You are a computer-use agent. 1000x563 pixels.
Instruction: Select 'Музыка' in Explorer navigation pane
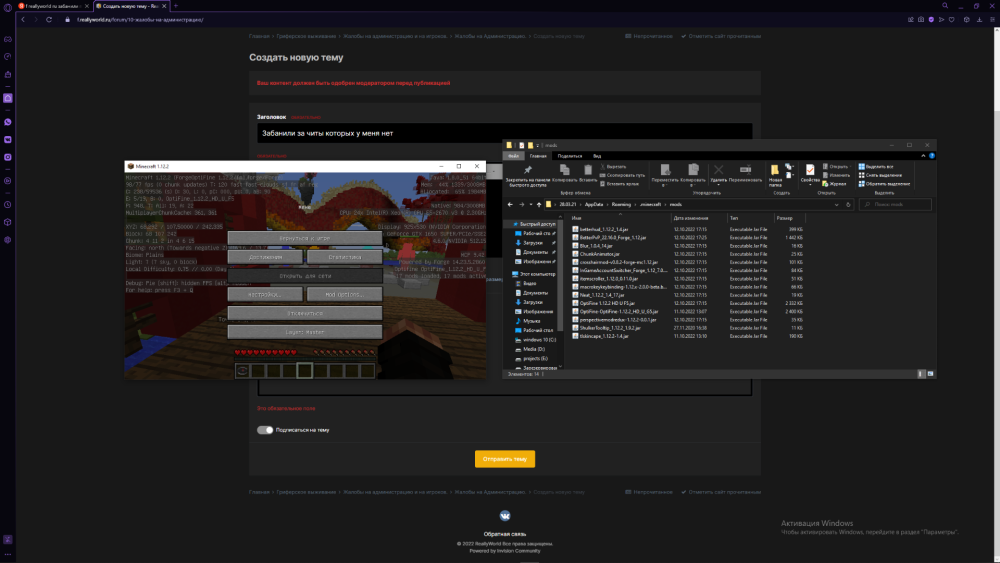pos(531,321)
